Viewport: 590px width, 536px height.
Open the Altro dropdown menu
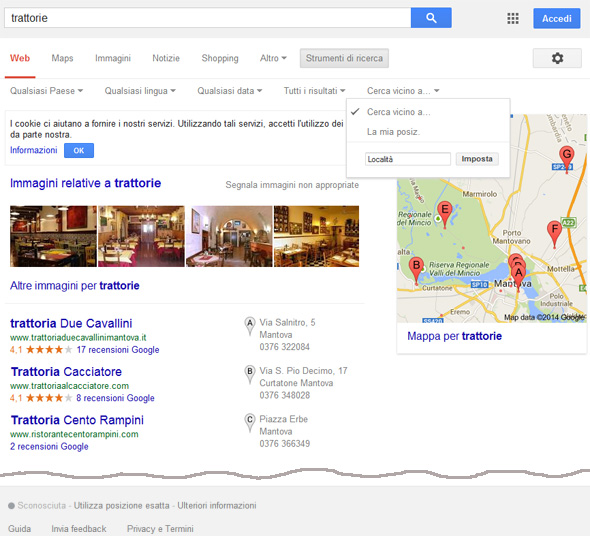[x=273, y=58]
